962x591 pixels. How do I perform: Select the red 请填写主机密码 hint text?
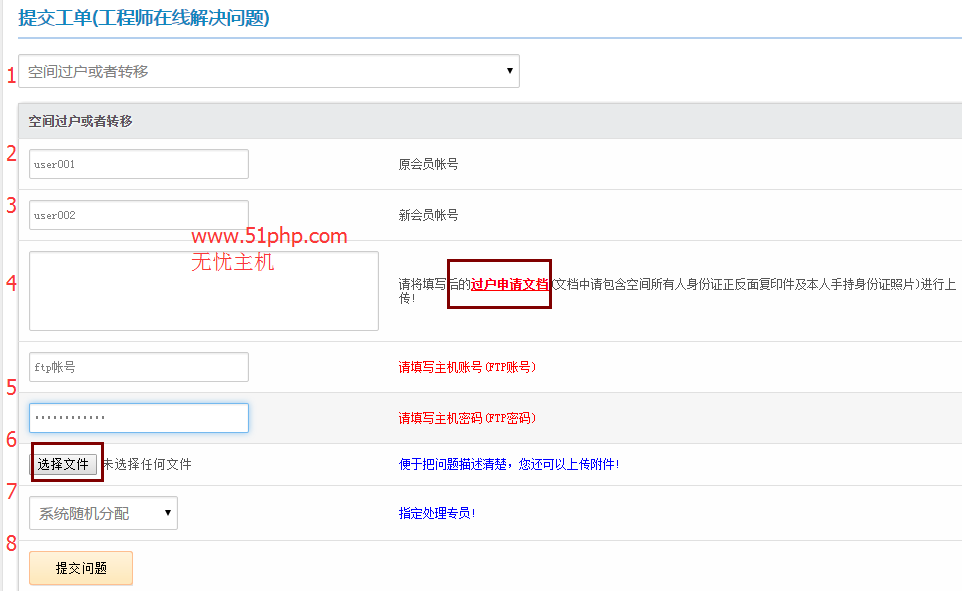(467, 418)
